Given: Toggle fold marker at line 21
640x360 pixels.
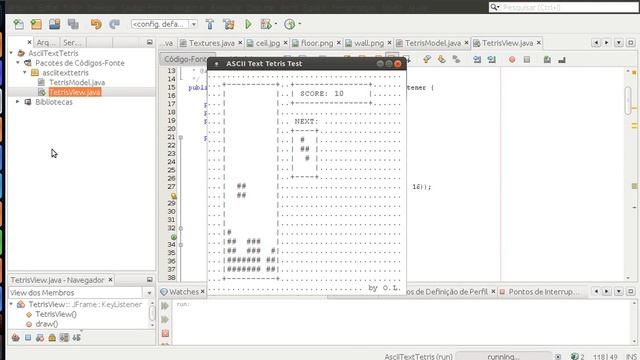Looking at the screenshot, I should 181,138.
